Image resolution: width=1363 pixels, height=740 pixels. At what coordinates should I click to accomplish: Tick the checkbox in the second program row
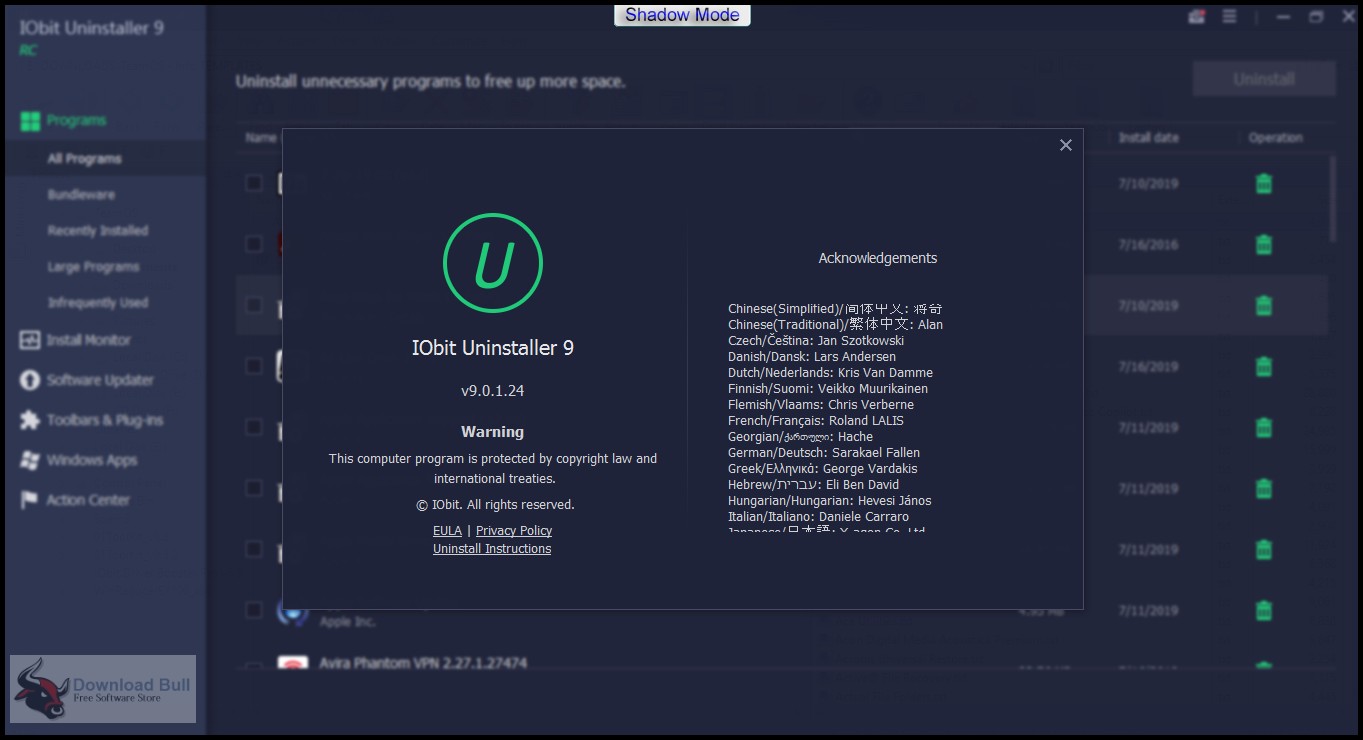point(254,244)
